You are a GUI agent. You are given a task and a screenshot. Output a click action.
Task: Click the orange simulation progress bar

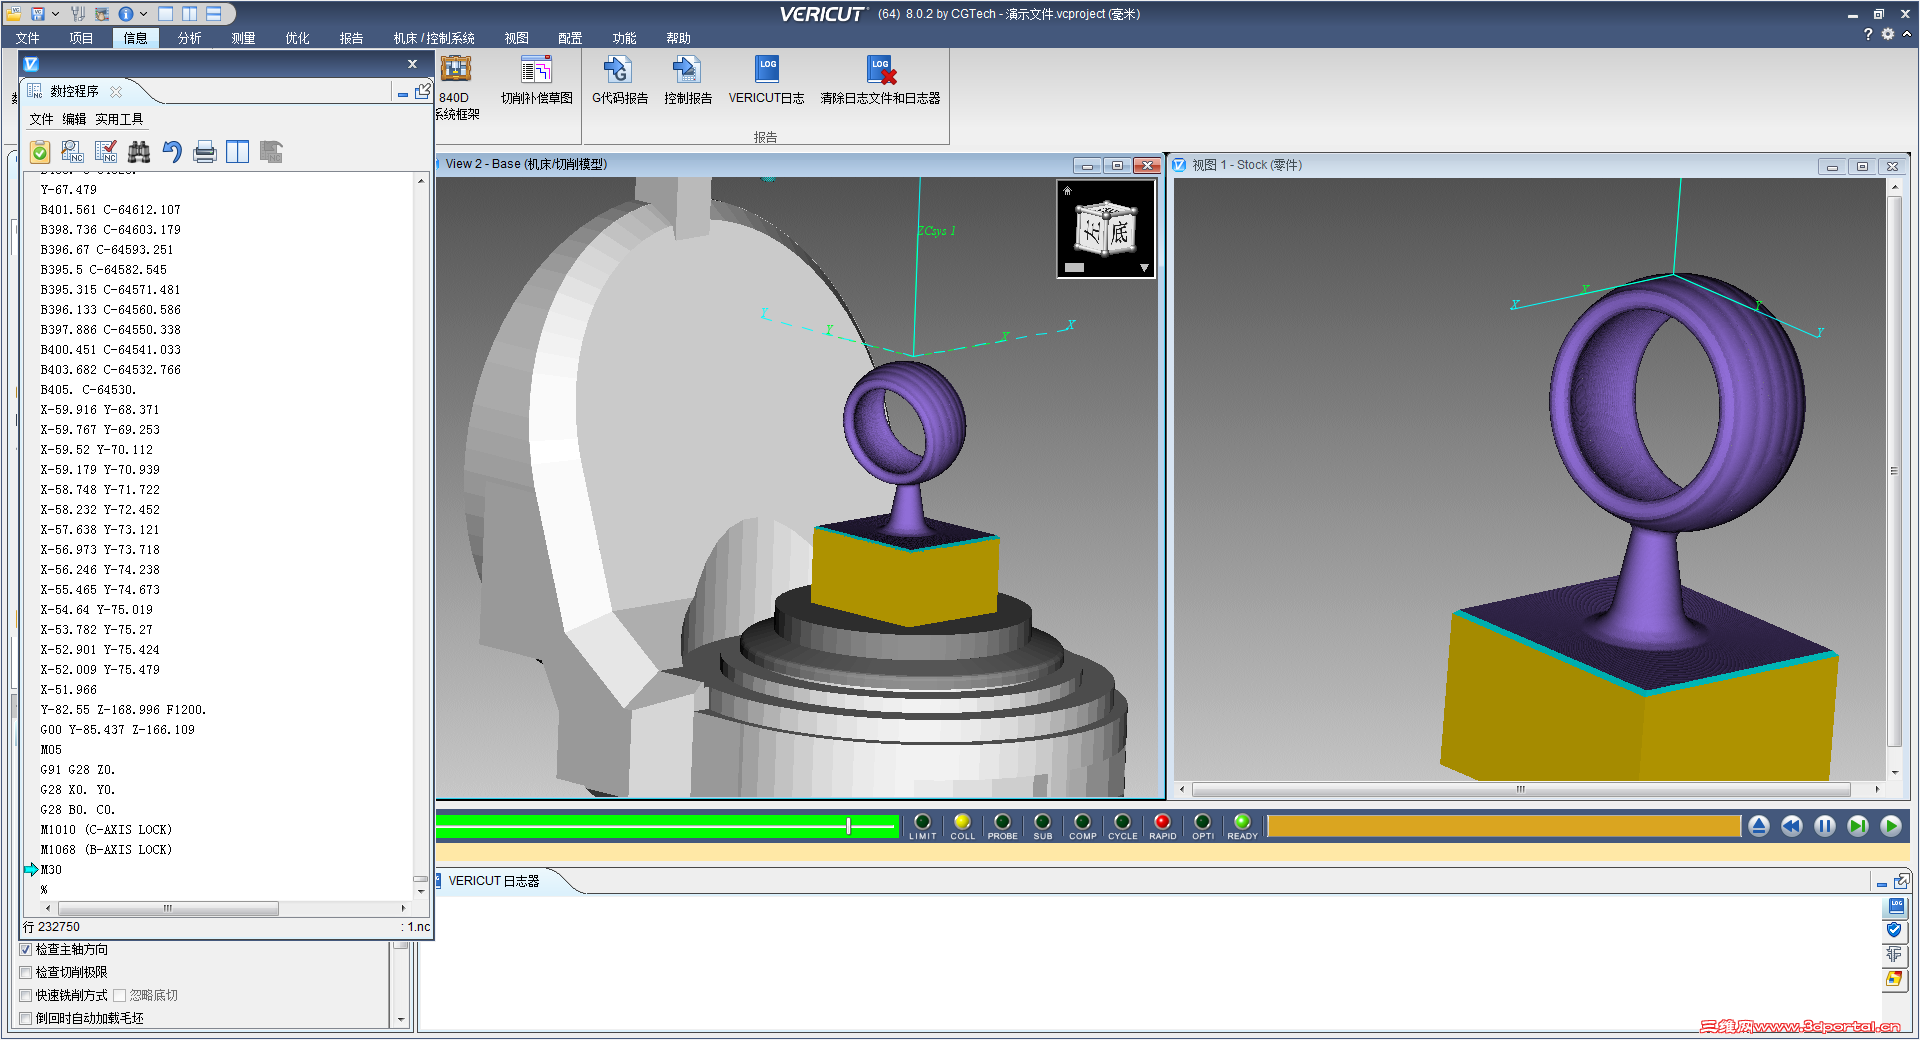pos(1504,826)
